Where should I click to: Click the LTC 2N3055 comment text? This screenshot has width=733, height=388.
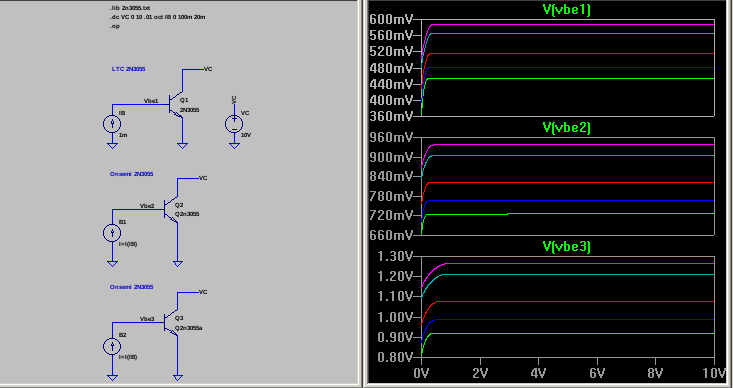129,69
